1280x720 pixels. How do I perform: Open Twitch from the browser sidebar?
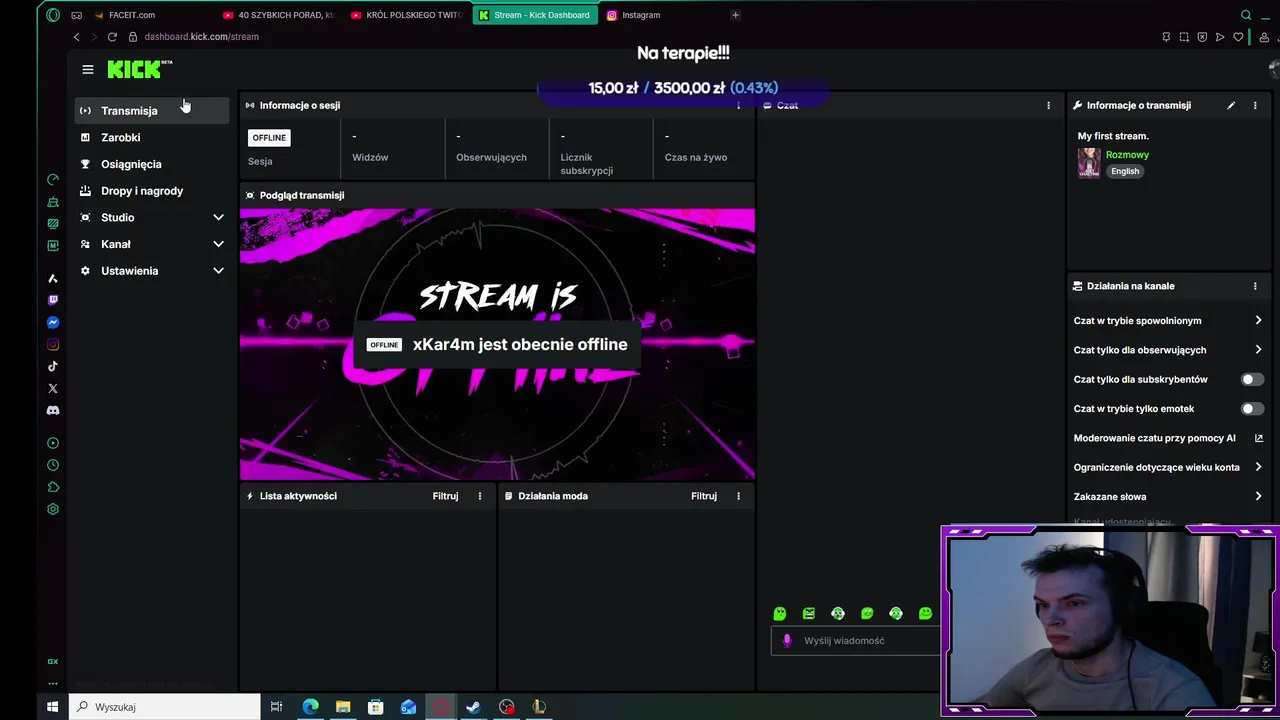[x=53, y=300]
